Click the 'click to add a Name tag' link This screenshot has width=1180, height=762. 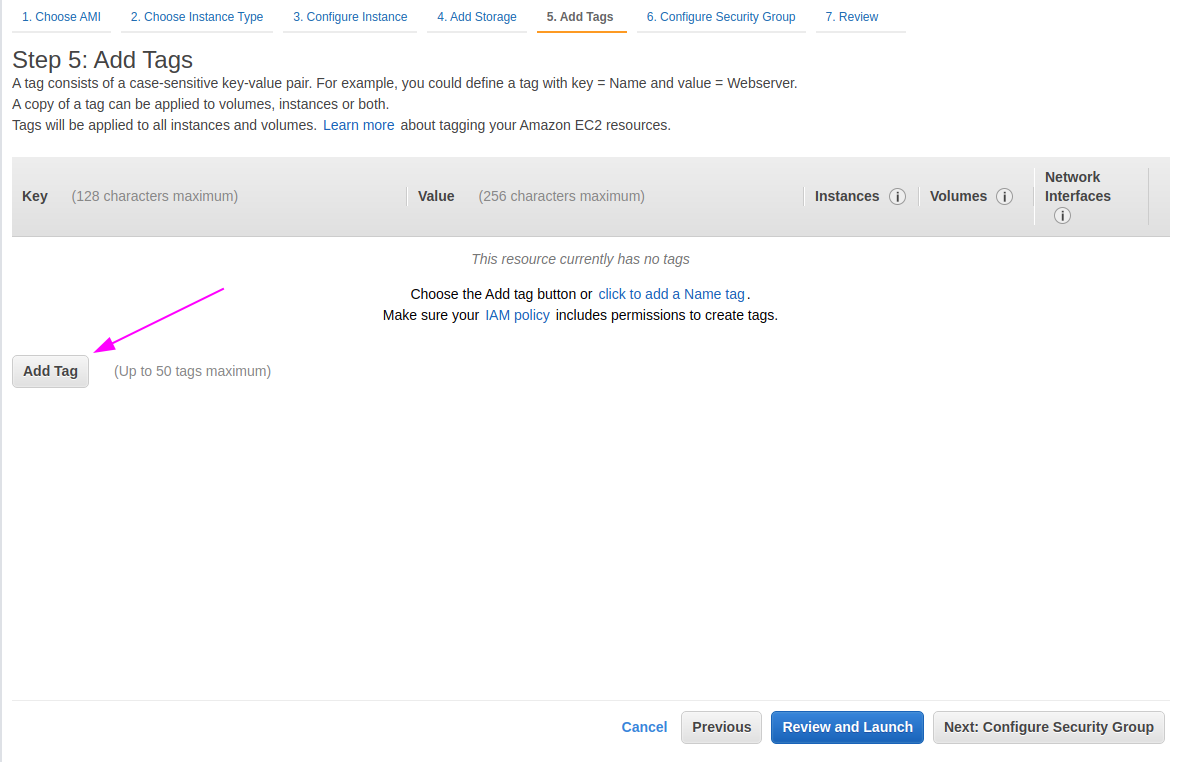click(671, 294)
